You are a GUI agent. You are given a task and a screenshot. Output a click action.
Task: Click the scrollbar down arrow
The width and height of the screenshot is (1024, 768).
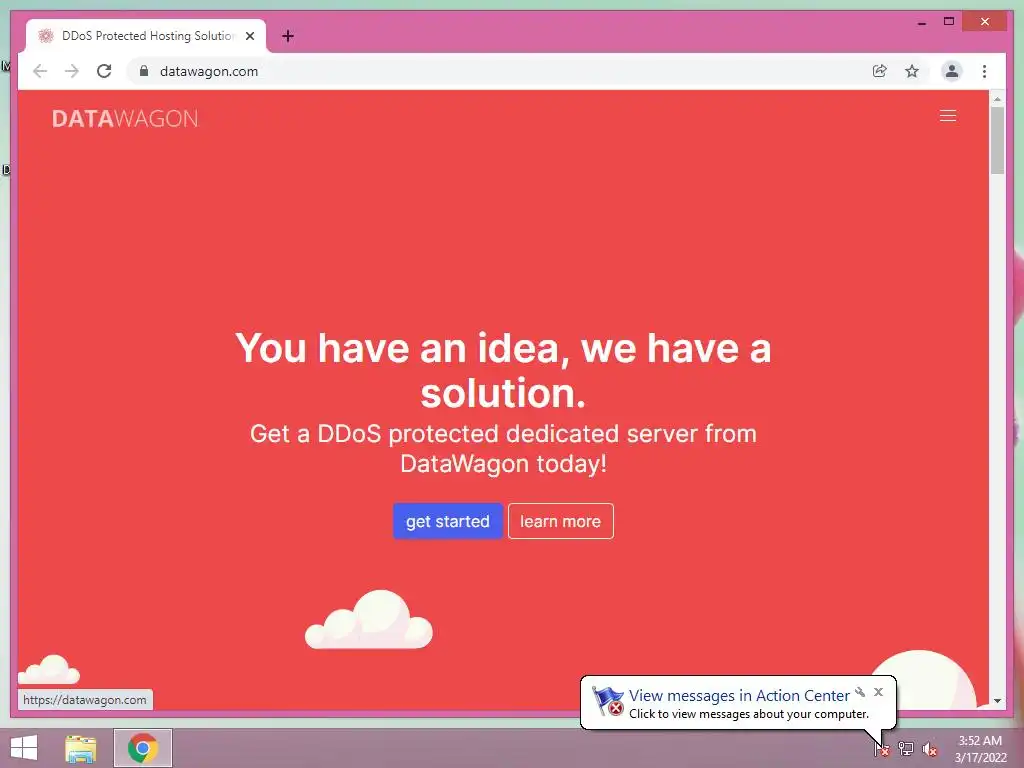pos(997,701)
